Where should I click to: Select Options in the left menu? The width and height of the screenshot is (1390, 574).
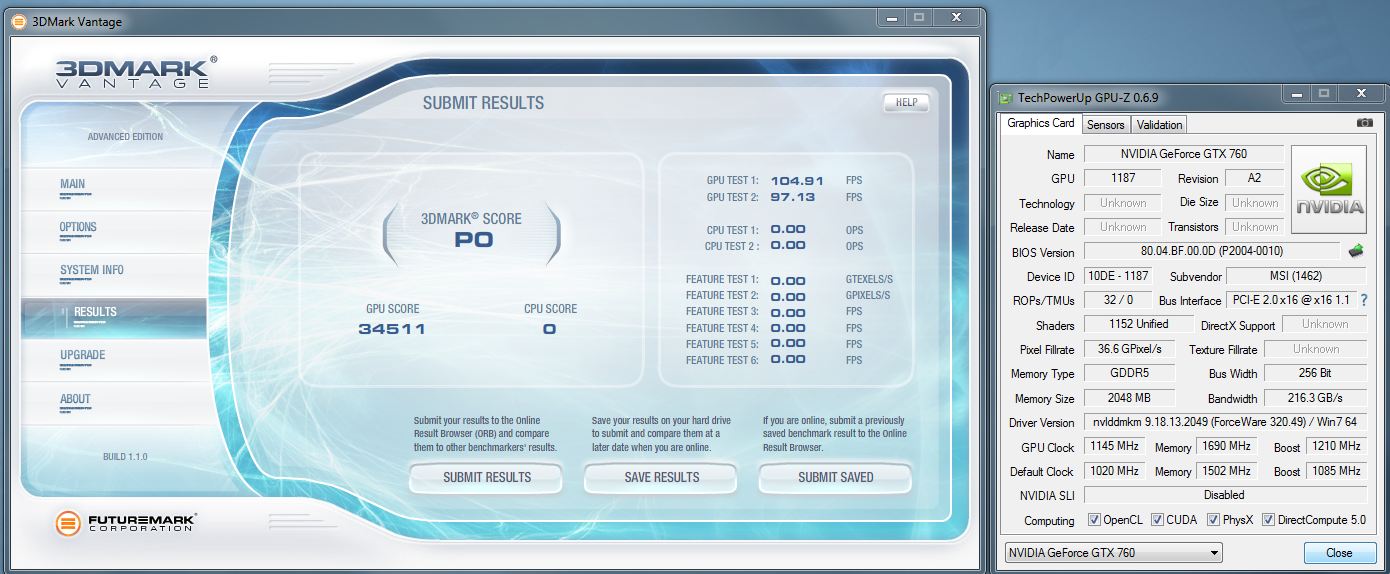pyautogui.click(x=78, y=227)
